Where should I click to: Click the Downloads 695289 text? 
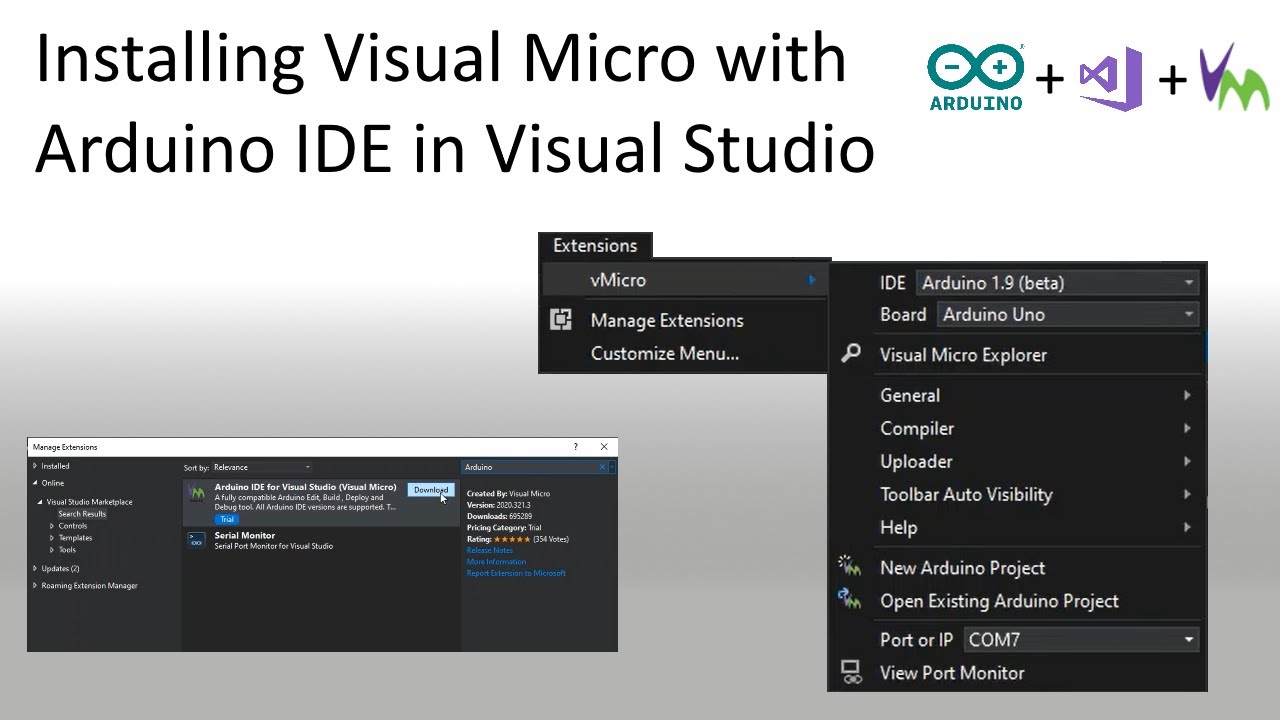[499, 516]
